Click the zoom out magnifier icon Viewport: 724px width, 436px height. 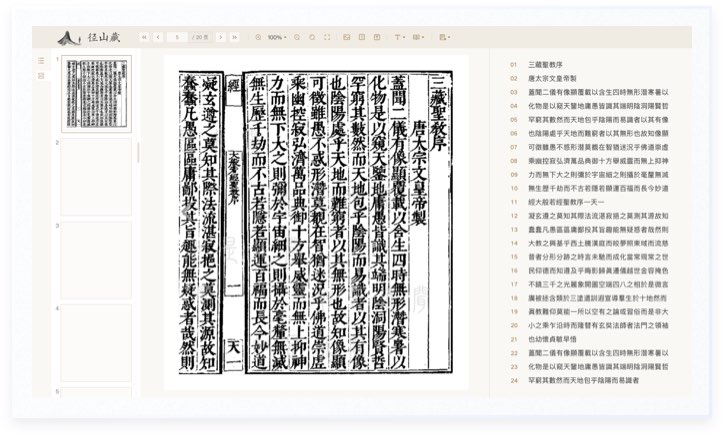pos(256,37)
